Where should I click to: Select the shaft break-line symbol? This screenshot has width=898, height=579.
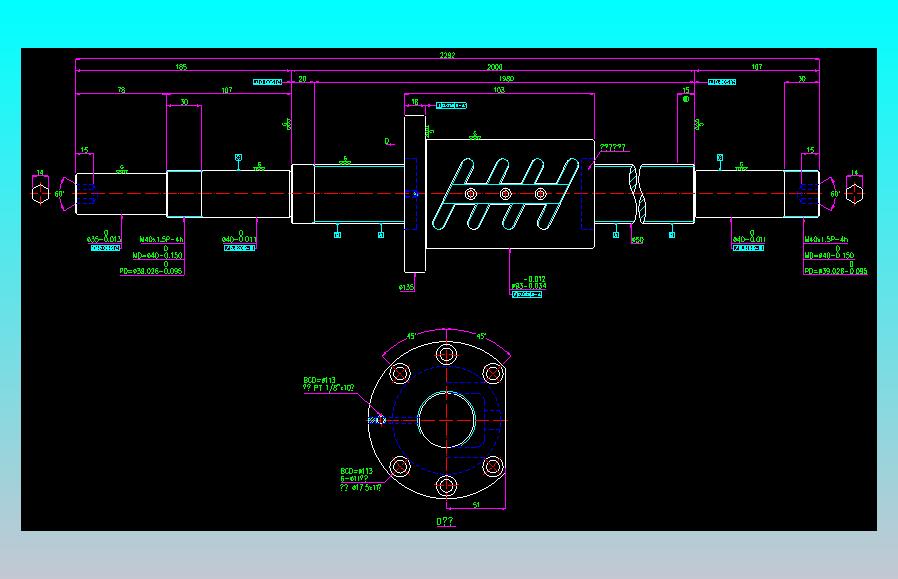point(637,194)
